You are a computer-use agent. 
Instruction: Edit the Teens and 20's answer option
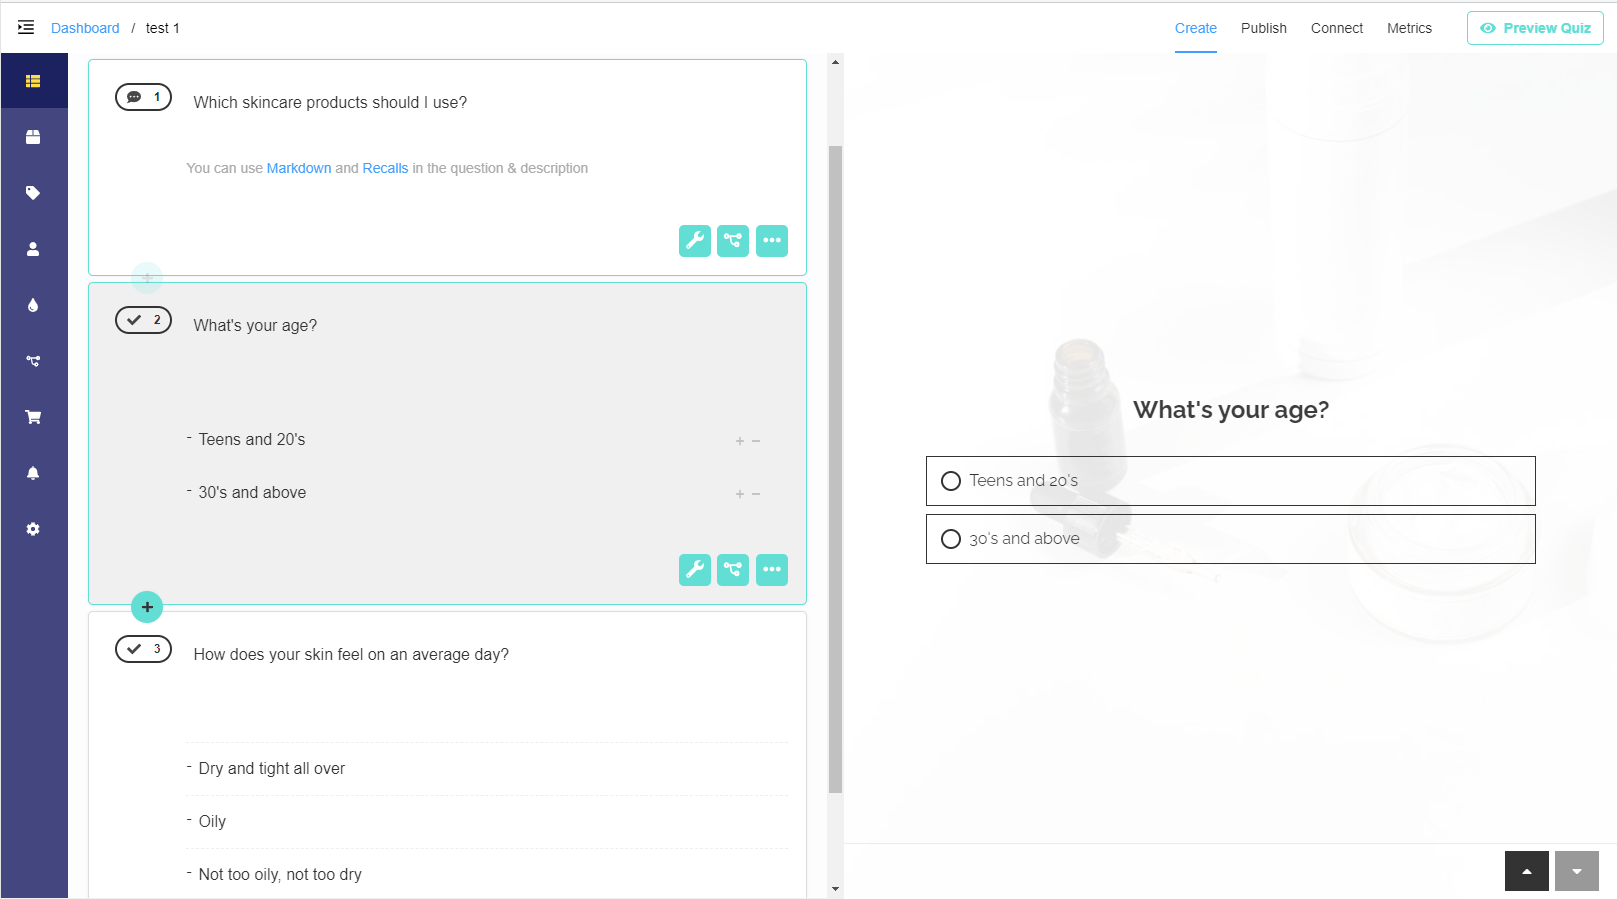point(252,439)
